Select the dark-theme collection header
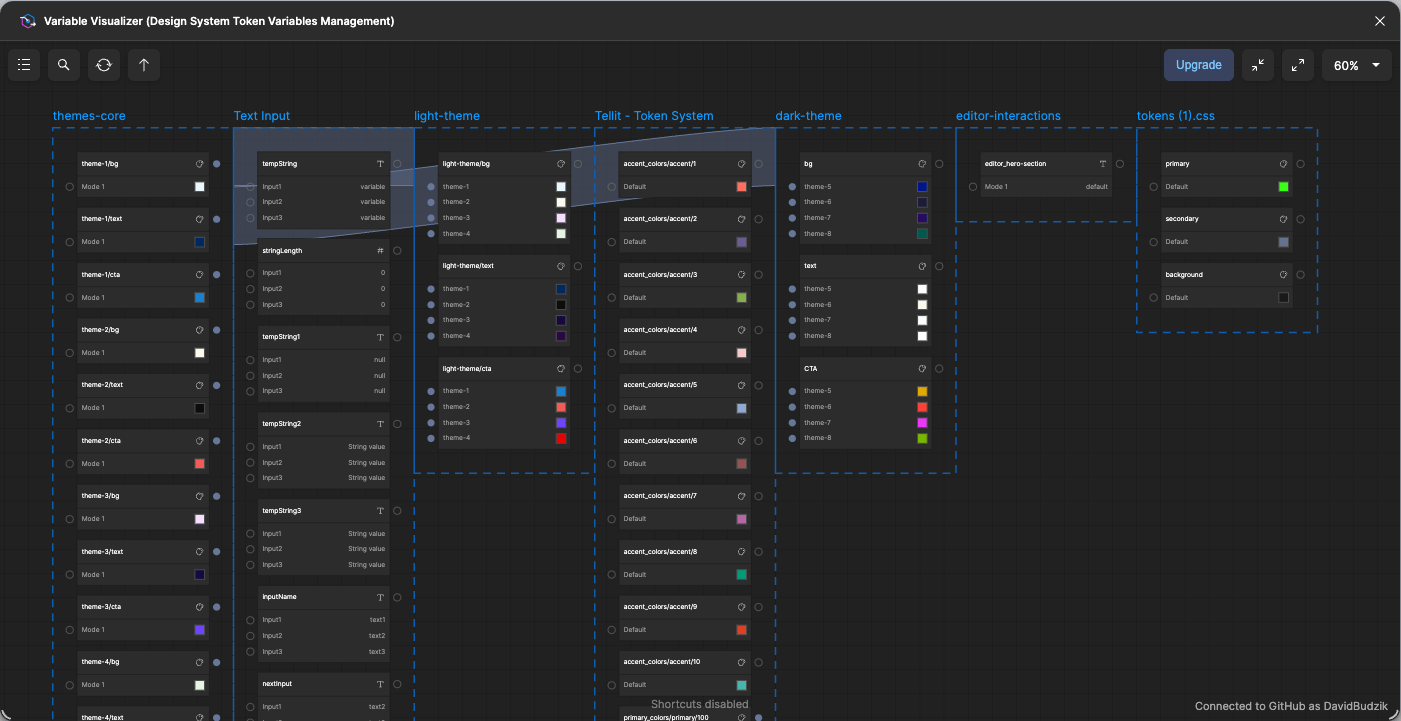This screenshot has height=721, width=1401. coord(808,116)
